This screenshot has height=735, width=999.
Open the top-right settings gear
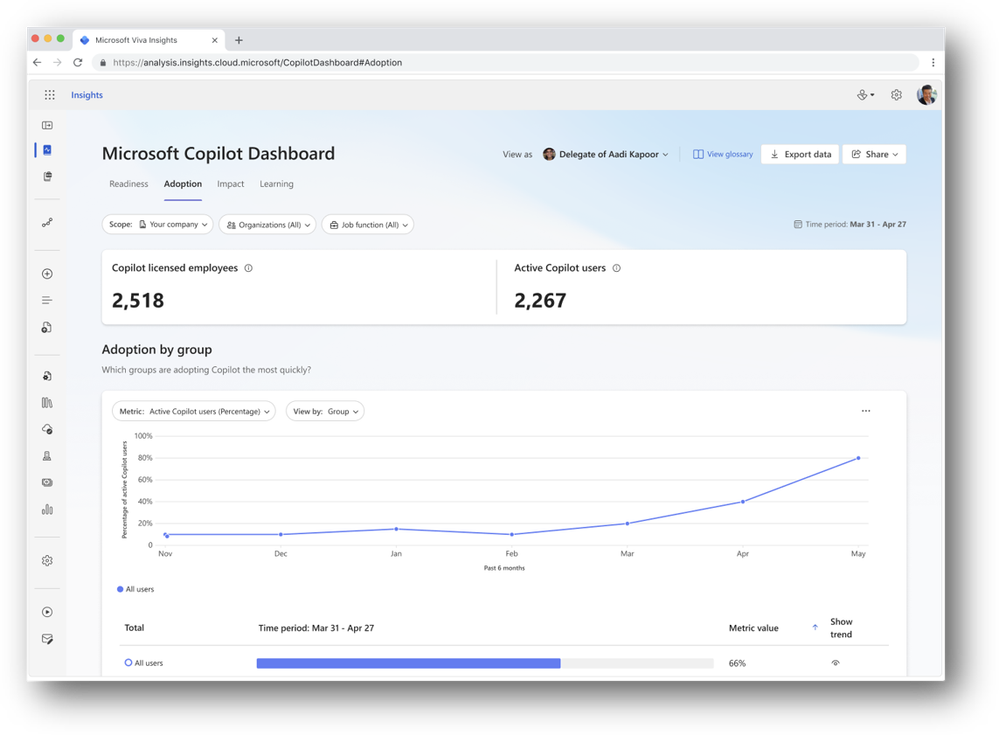(896, 95)
